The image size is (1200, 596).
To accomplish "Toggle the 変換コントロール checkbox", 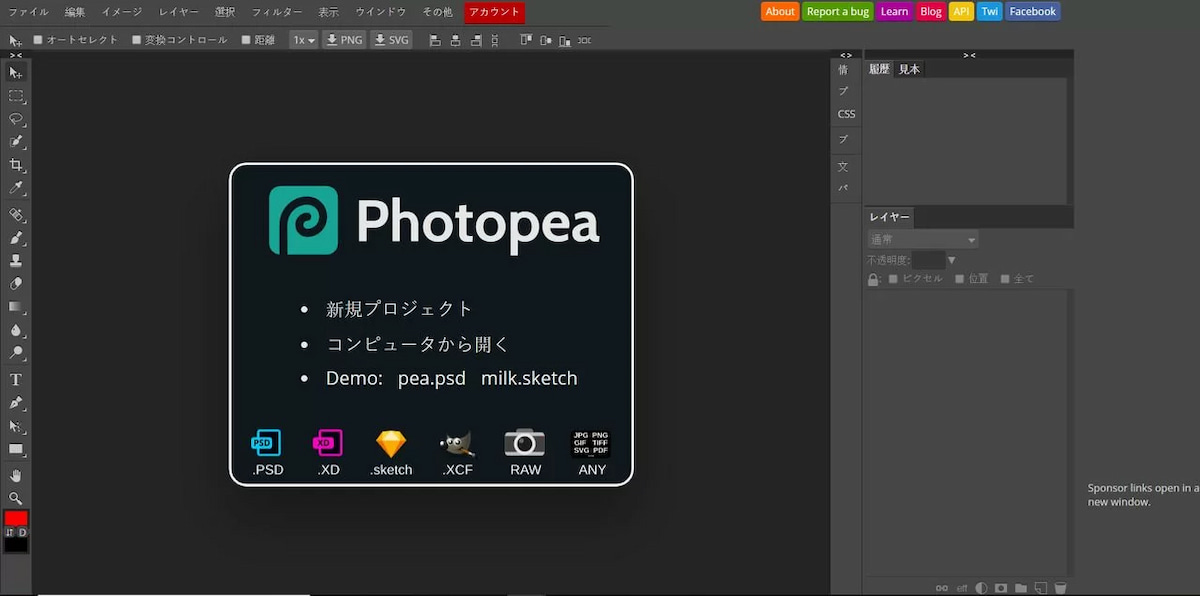I will coord(137,40).
